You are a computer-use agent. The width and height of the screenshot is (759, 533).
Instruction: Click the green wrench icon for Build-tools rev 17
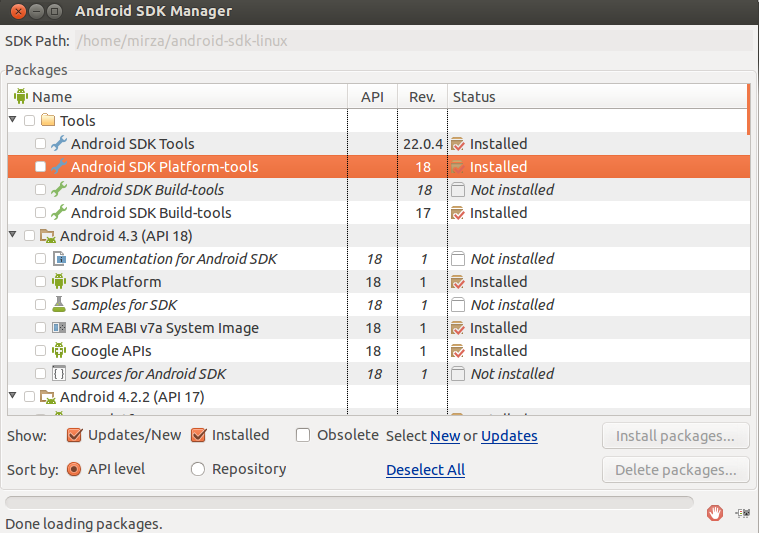pyautogui.click(x=59, y=213)
